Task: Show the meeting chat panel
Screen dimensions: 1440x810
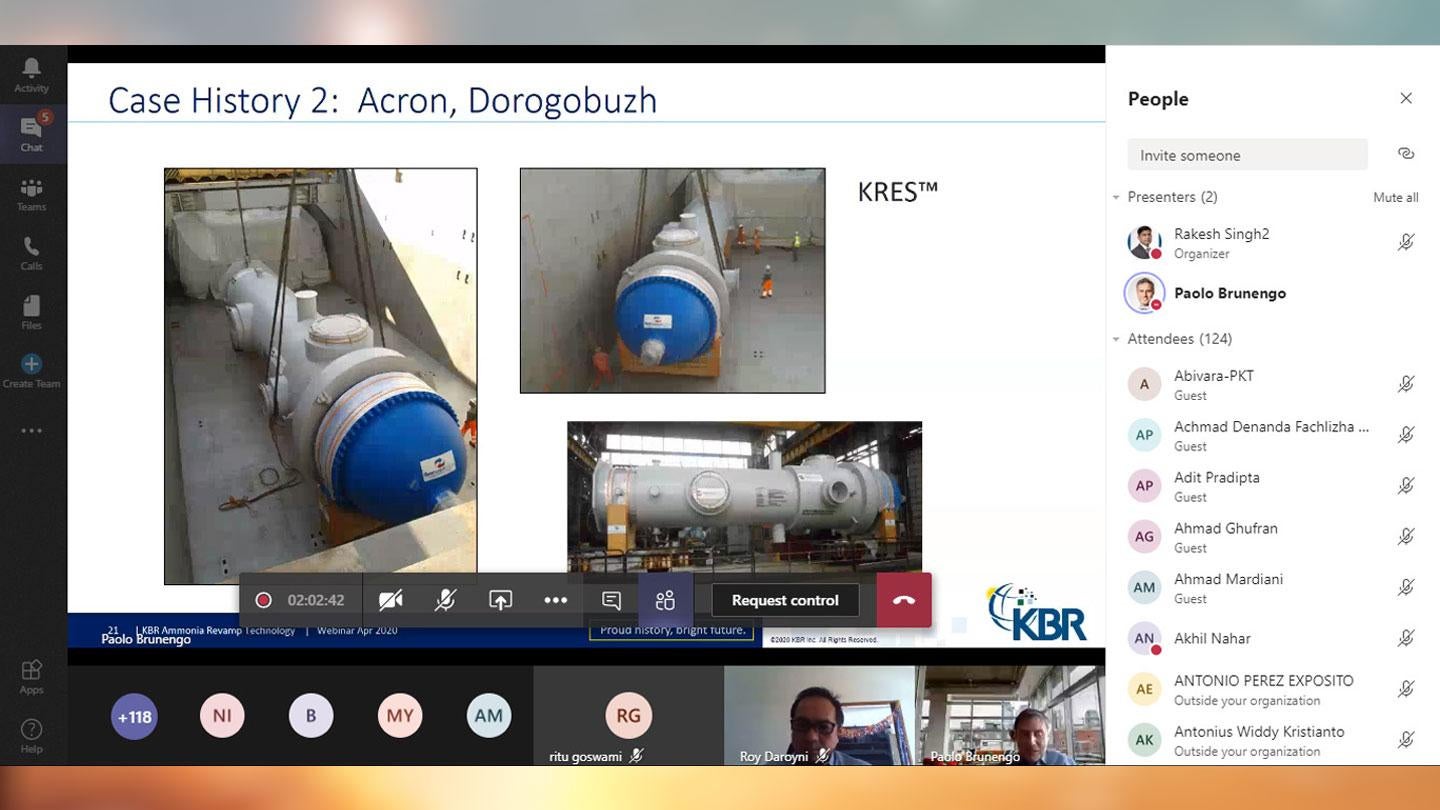Action: [x=610, y=600]
